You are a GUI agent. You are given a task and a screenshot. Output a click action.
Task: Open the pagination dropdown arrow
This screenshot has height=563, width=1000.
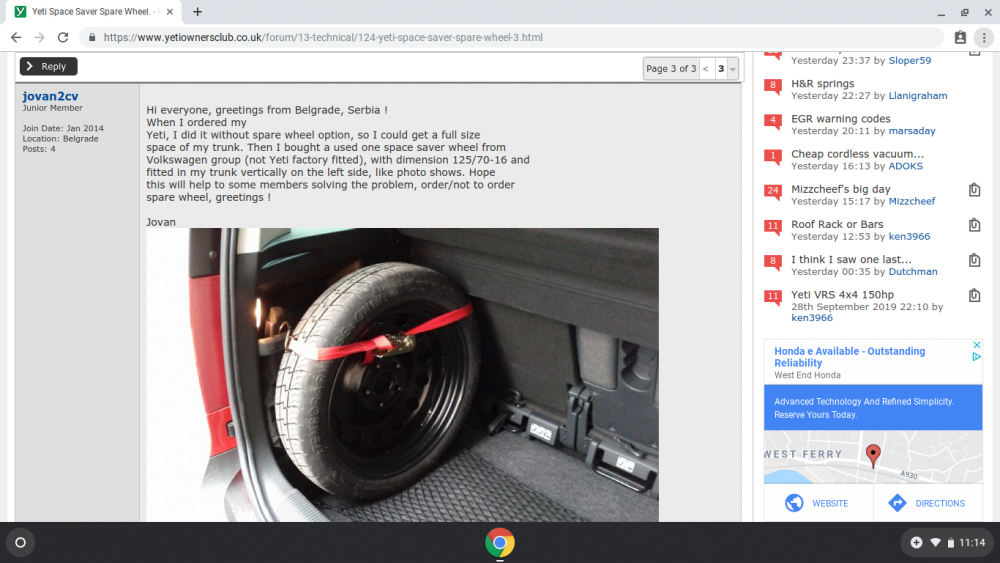[x=733, y=69]
